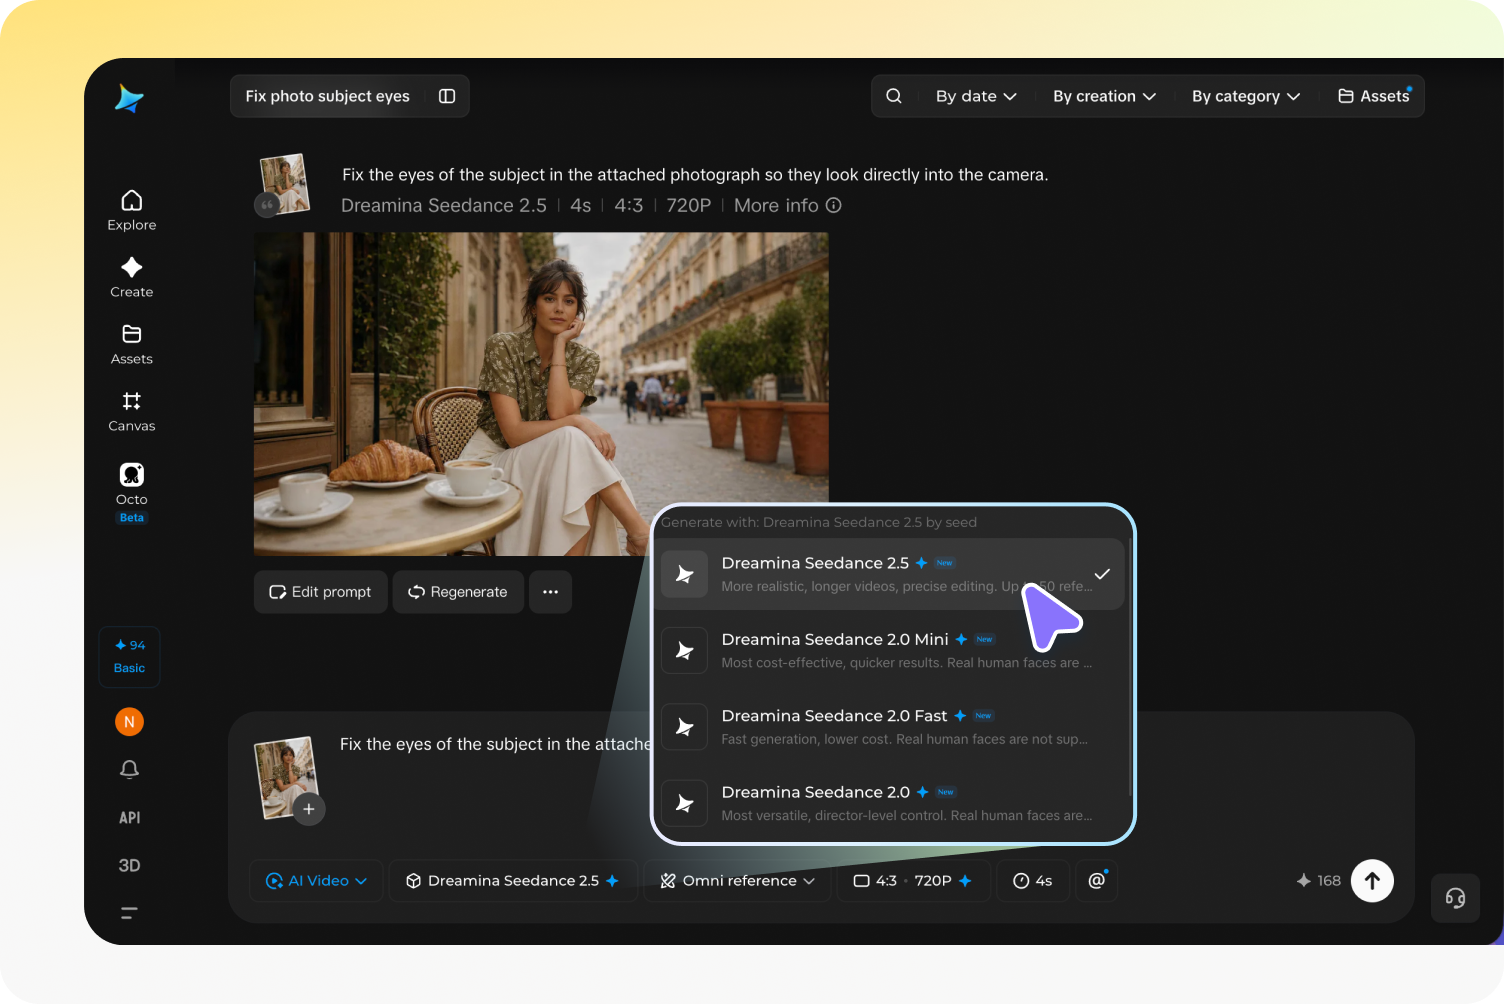This screenshot has height=1004, width=1504.
Task: Open the 3D section in the sidebar
Action: pyautogui.click(x=129, y=865)
